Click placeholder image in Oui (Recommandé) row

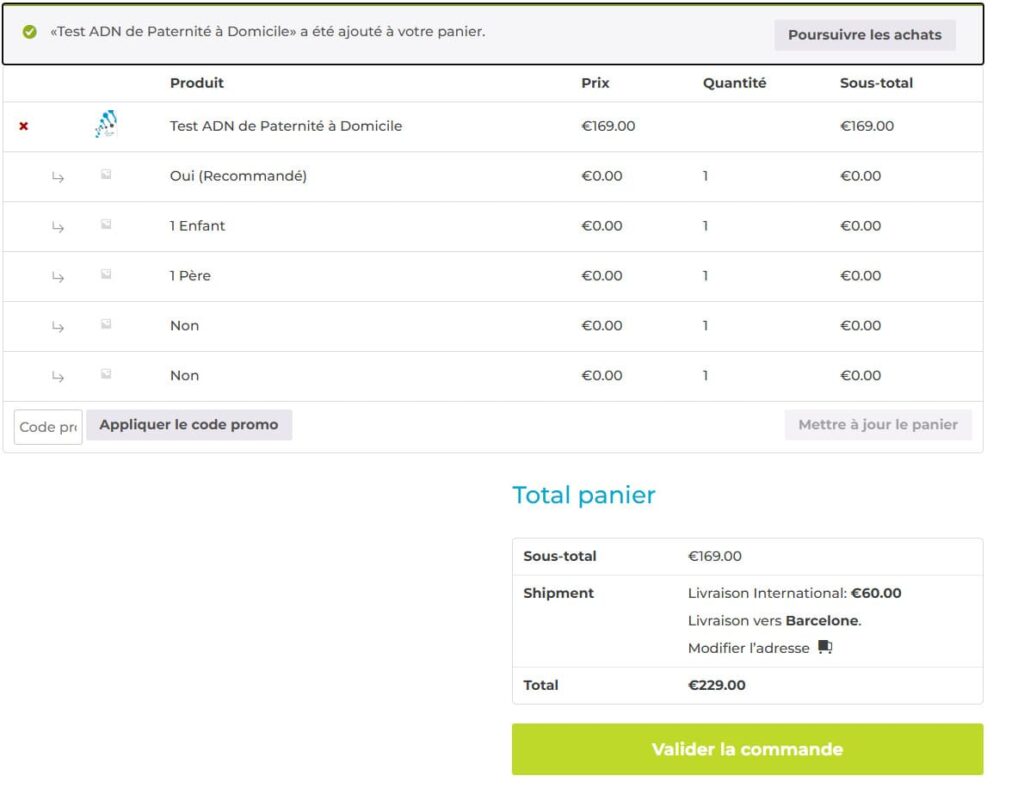(106, 174)
